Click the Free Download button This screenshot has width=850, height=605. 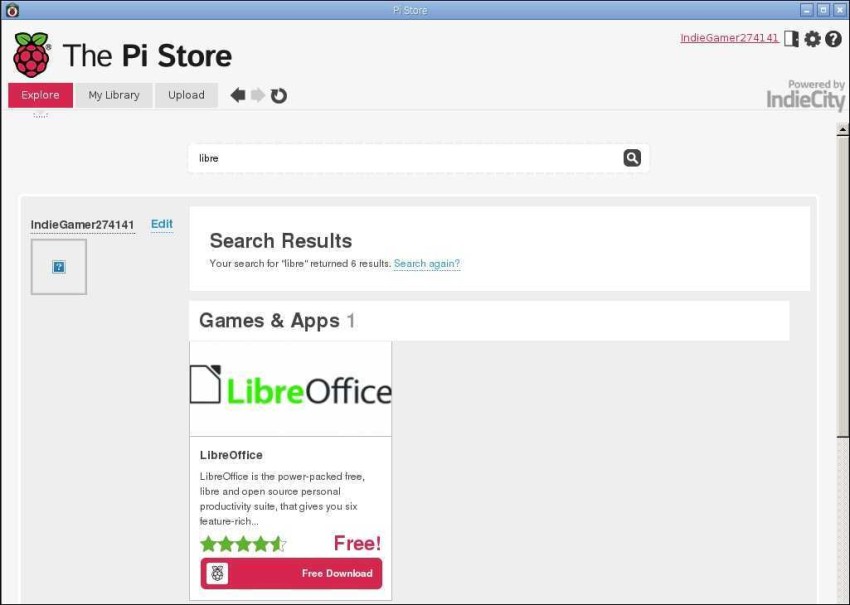(x=291, y=573)
